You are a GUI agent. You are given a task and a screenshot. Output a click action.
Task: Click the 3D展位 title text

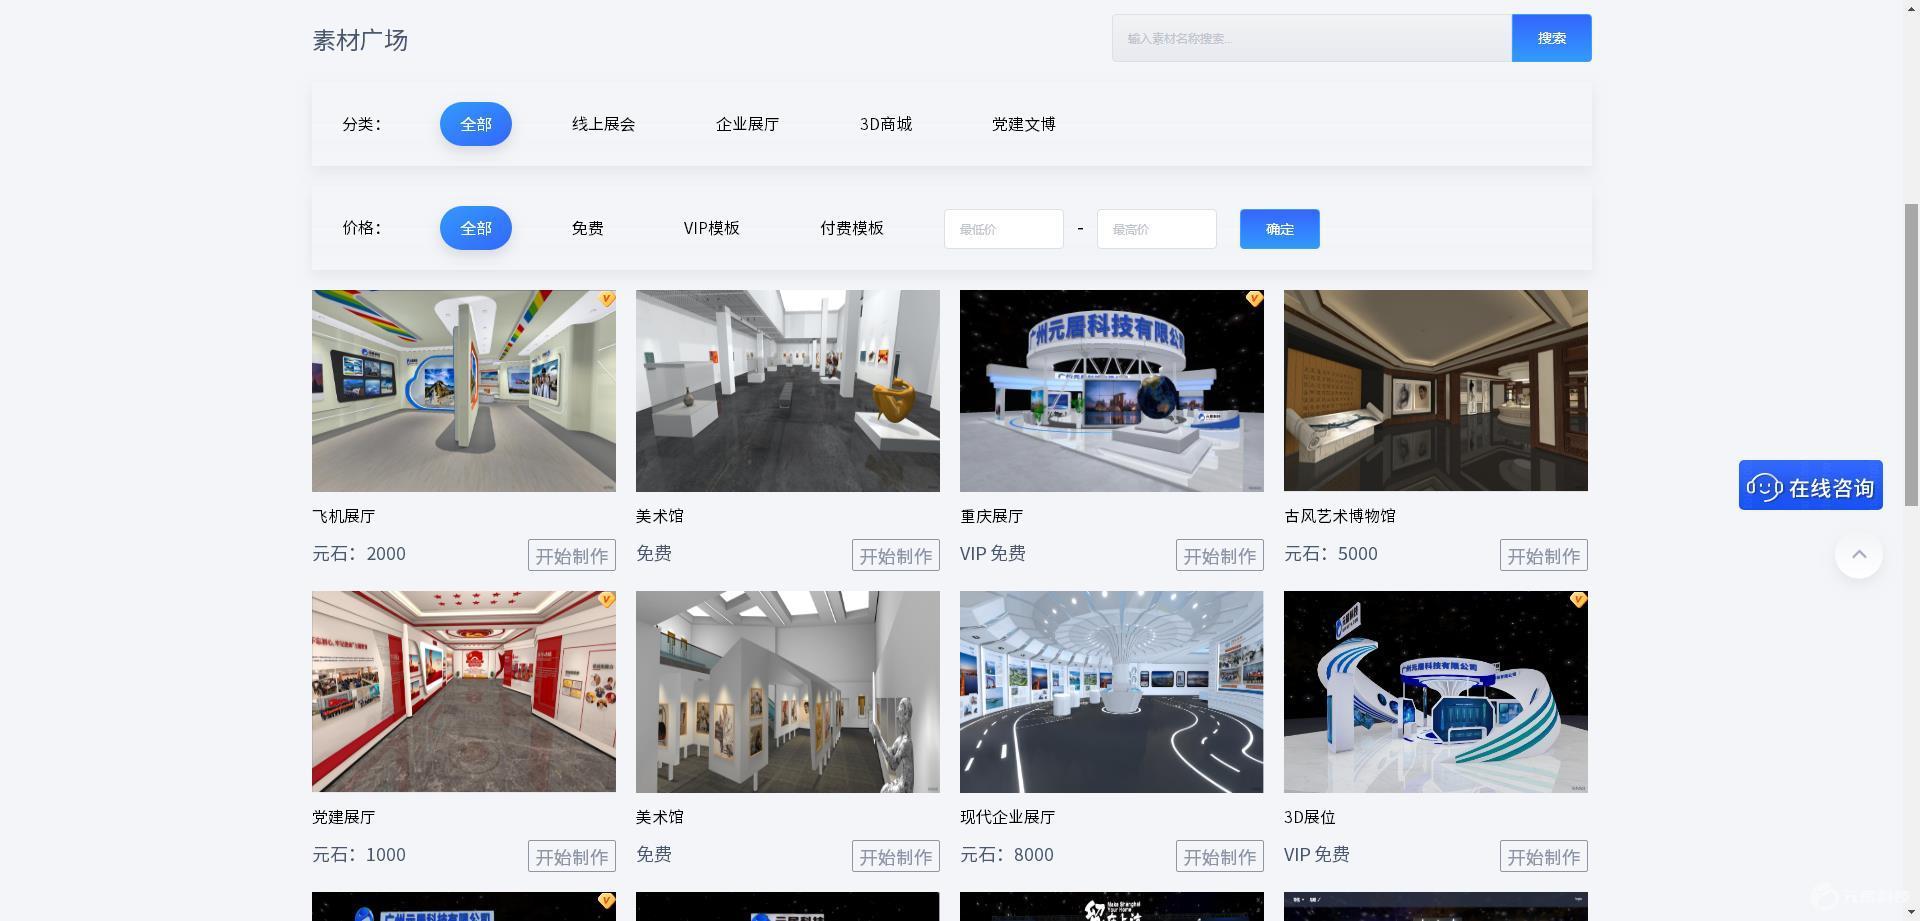(1310, 817)
